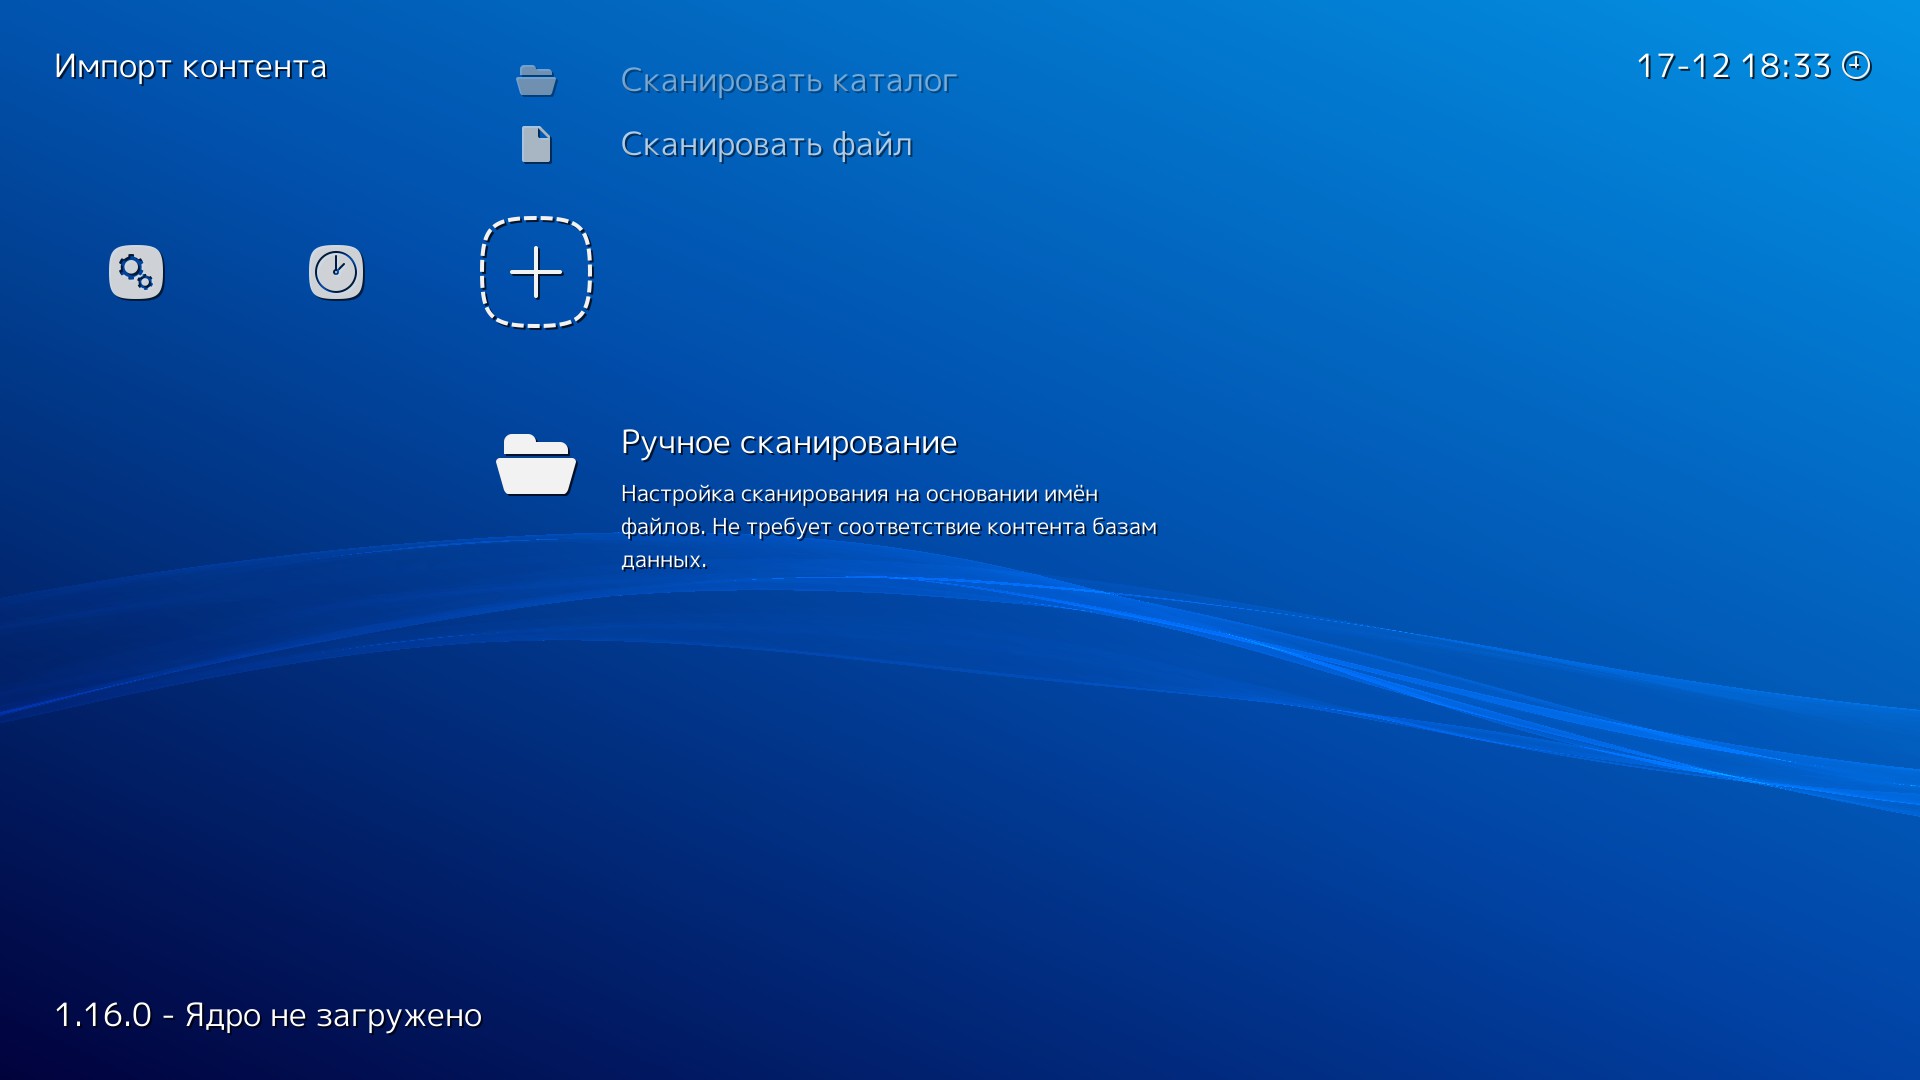Select the Ручное сканирование title
This screenshot has width=1920, height=1080.
[x=788, y=442]
